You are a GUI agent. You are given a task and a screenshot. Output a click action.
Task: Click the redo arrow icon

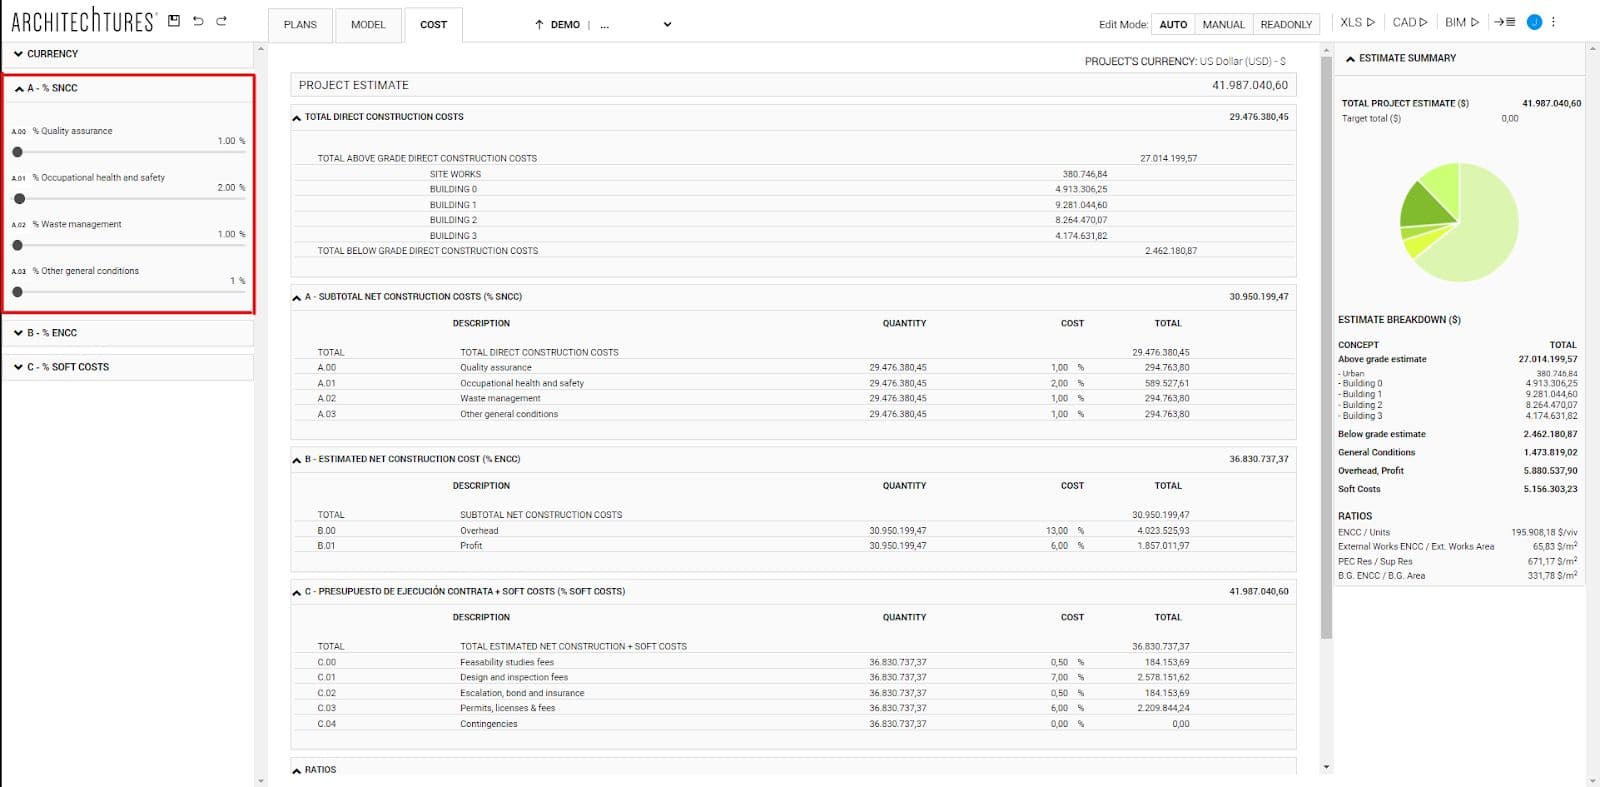click(x=222, y=21)
